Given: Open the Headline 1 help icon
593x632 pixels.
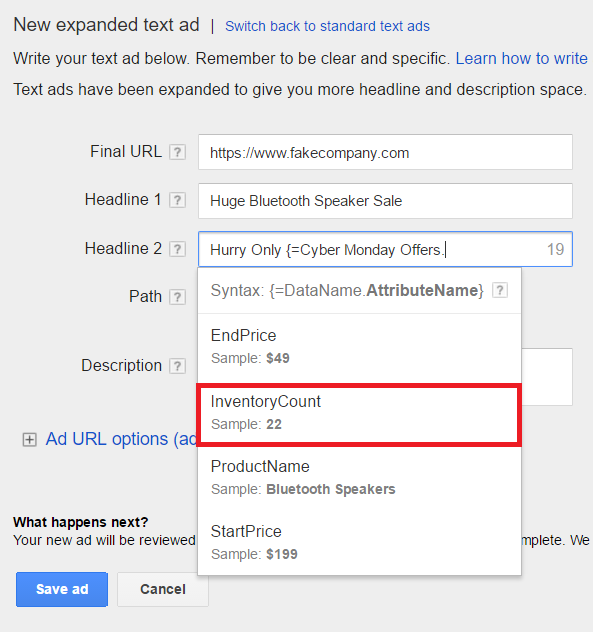Looking at the screenshot, I should [177, 200].
